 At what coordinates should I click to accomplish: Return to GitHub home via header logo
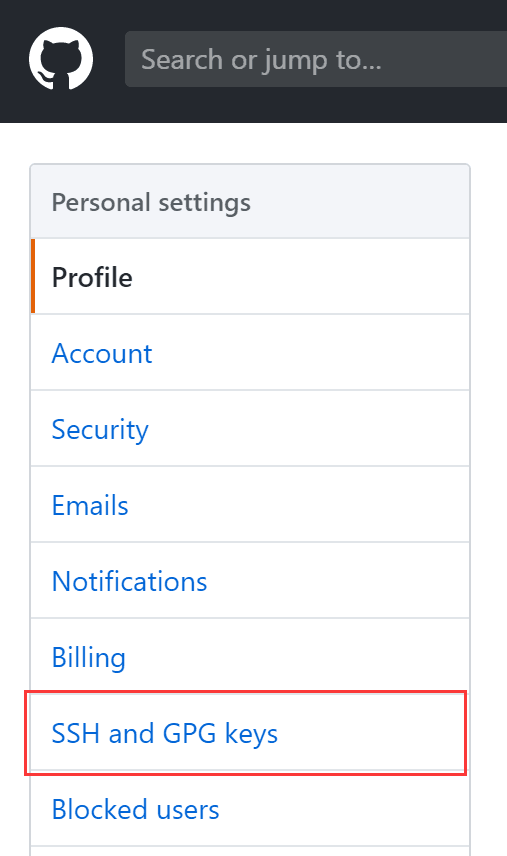coord(61,58)
